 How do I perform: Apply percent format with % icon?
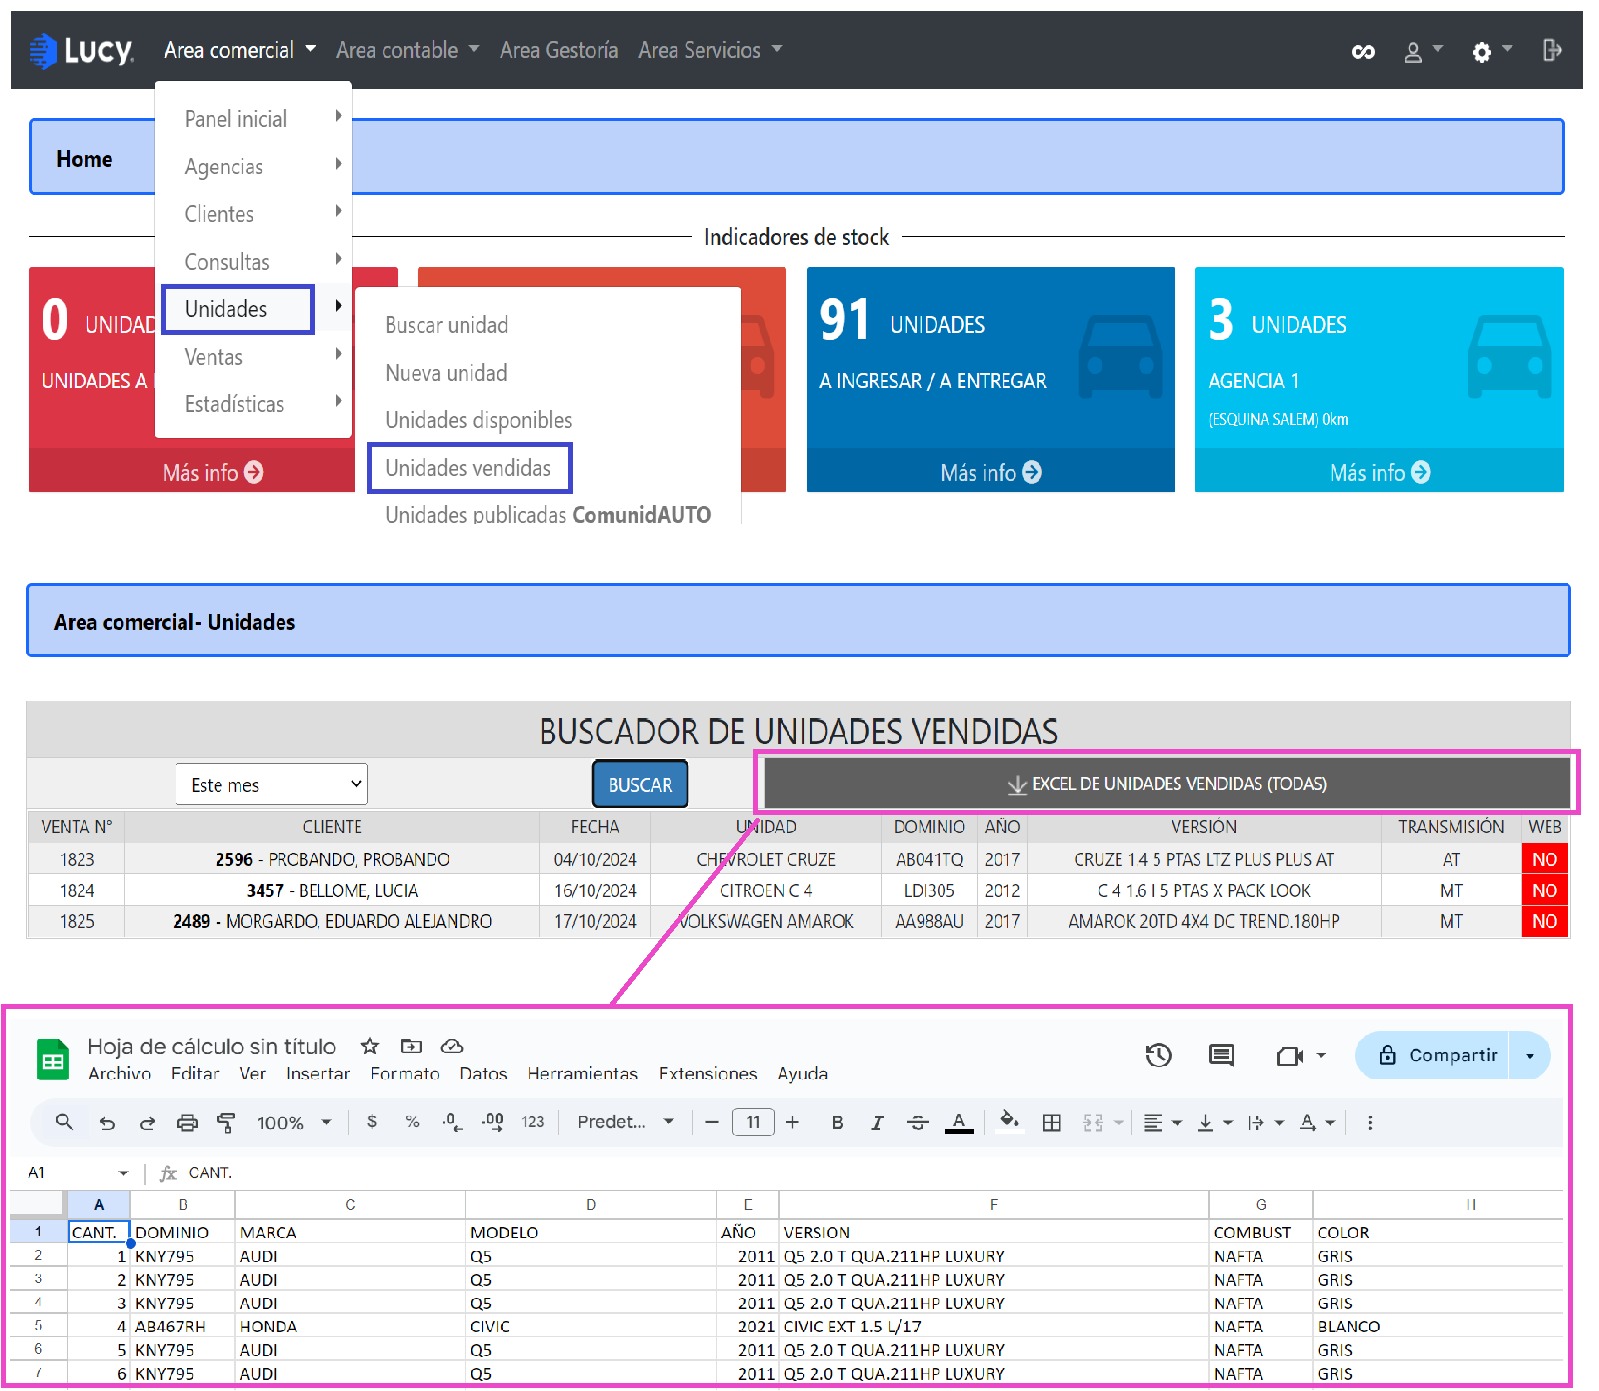click(412, 1122)
